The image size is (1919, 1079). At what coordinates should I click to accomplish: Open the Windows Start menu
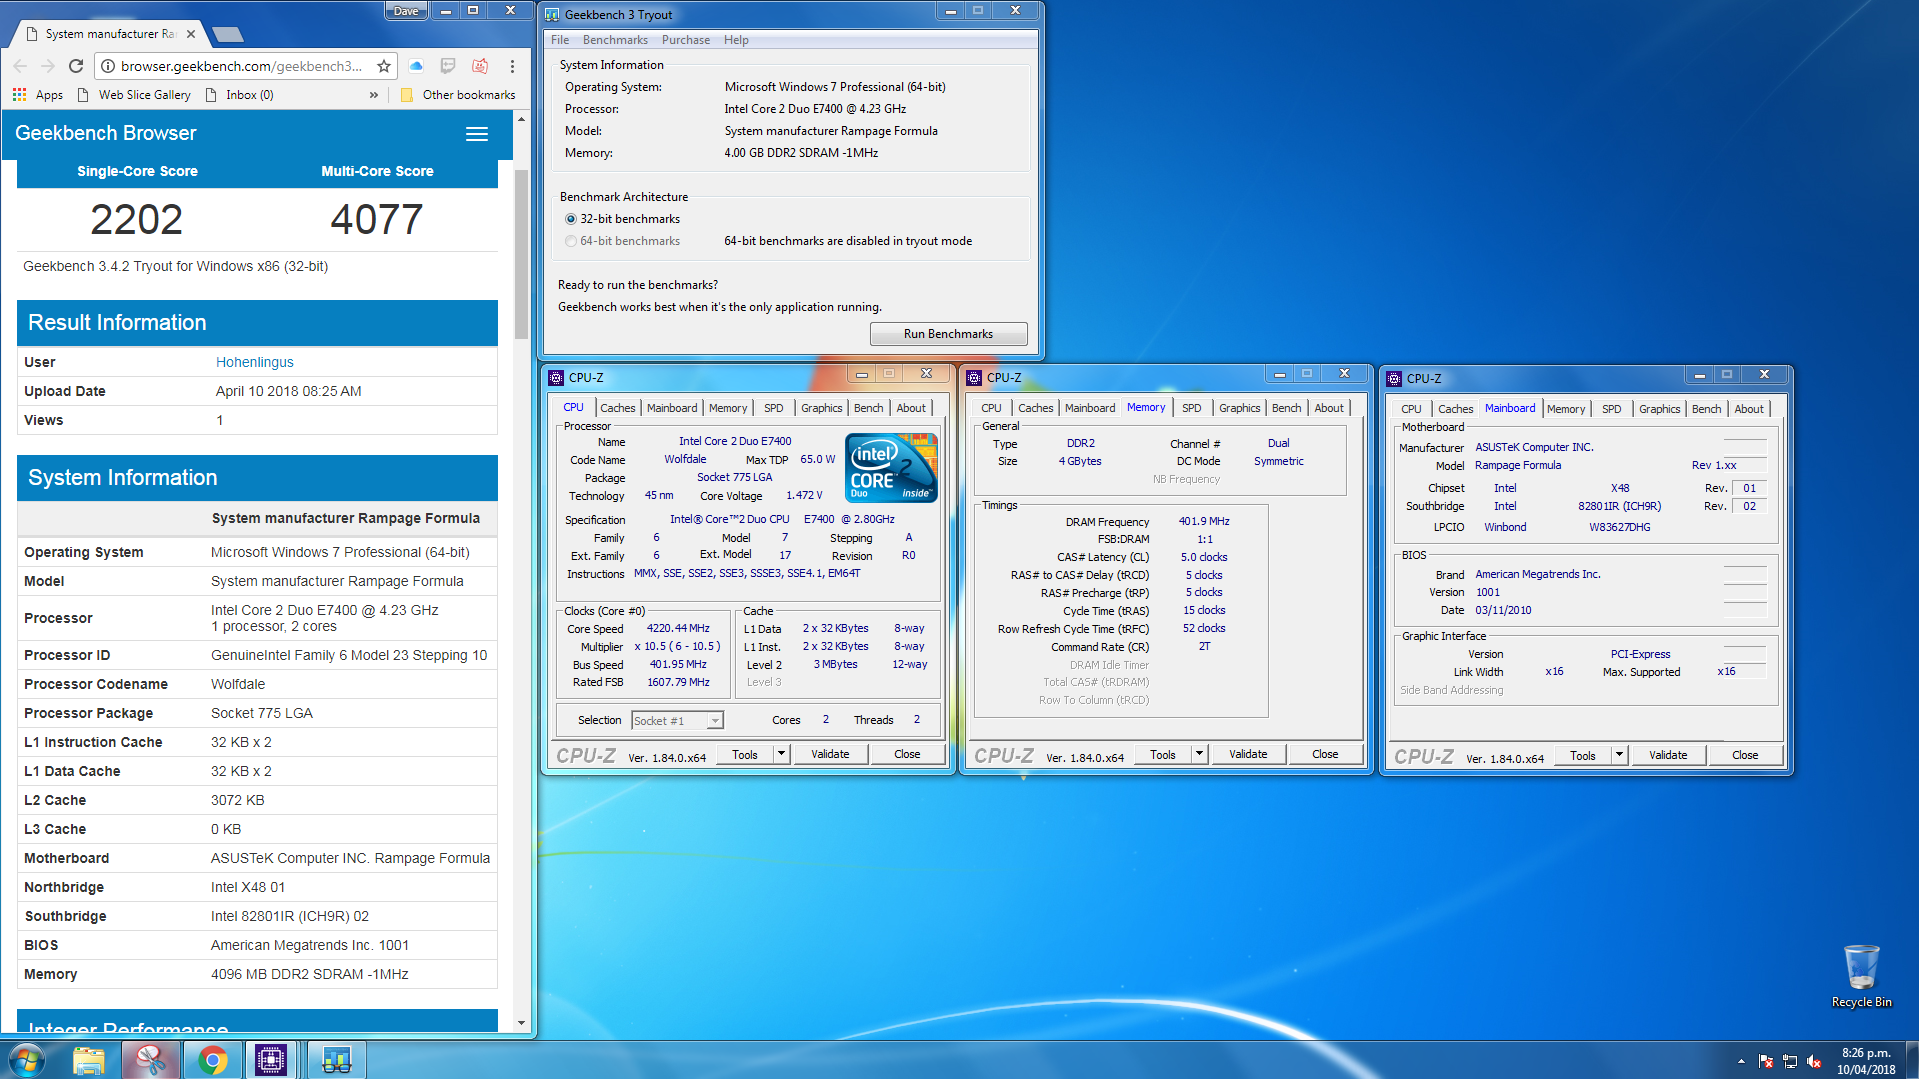tap(27, 1060)
